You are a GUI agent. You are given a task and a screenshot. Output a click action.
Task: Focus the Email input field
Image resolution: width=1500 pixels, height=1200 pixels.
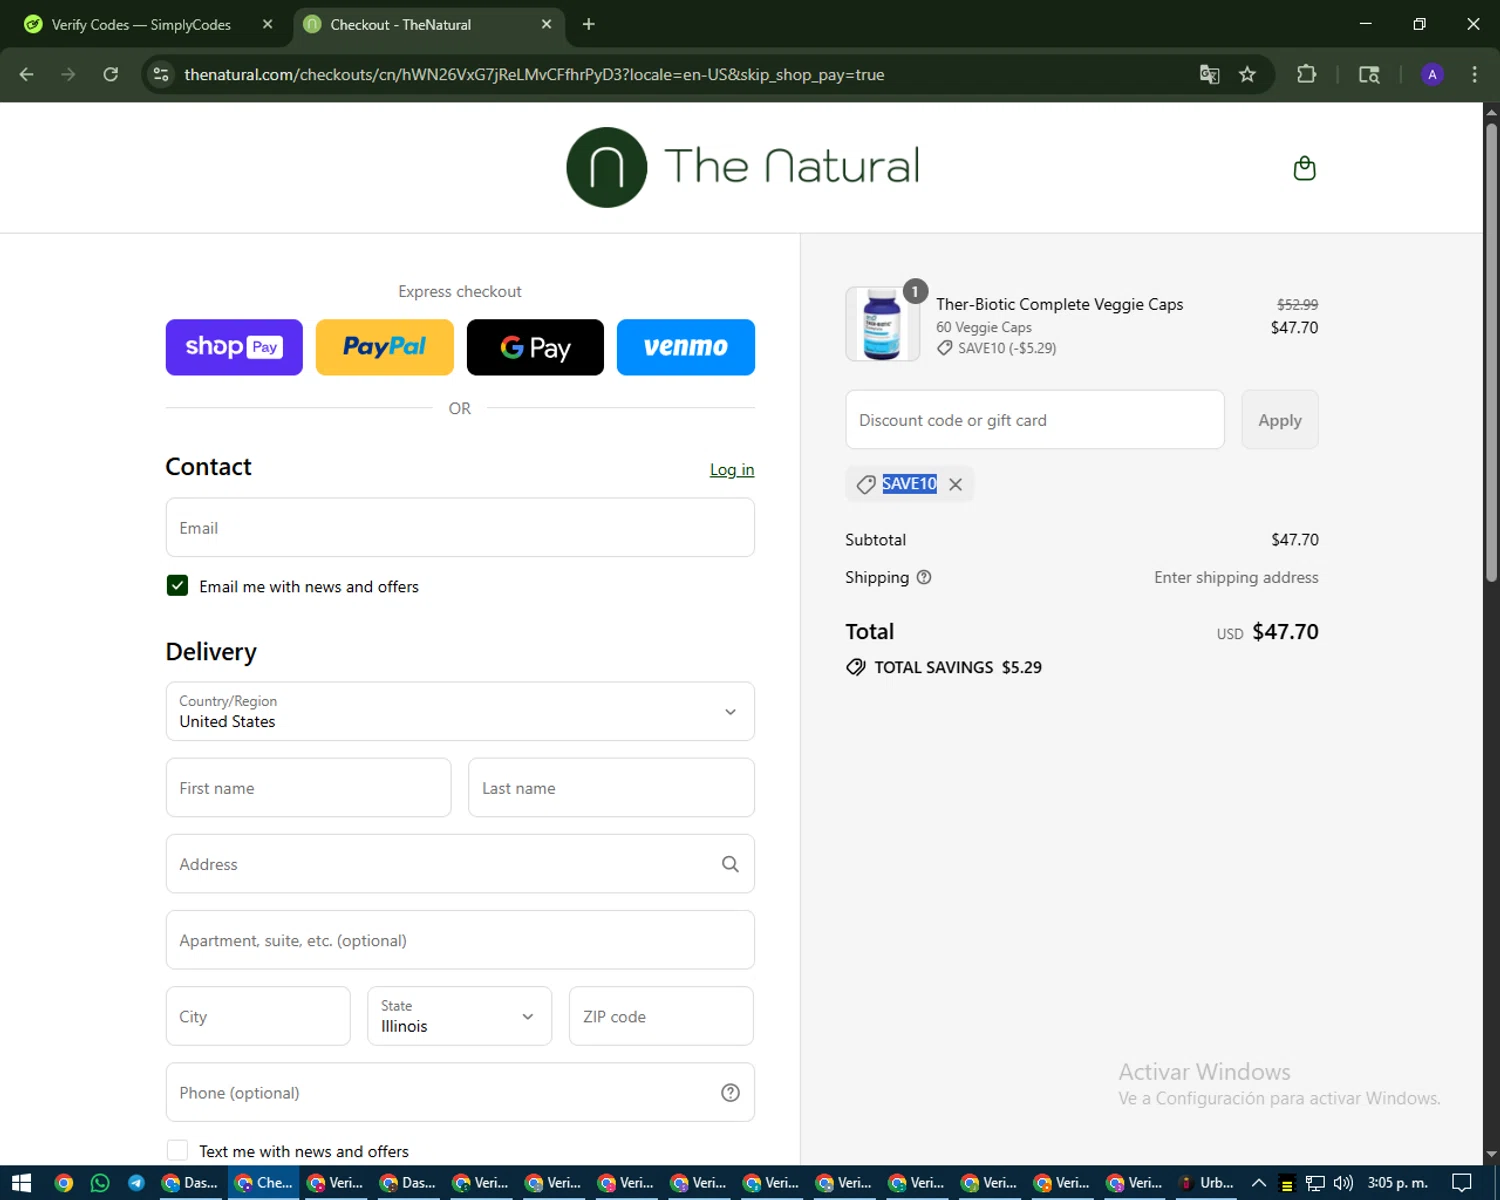pyautogui.click(x=460, y=527)
